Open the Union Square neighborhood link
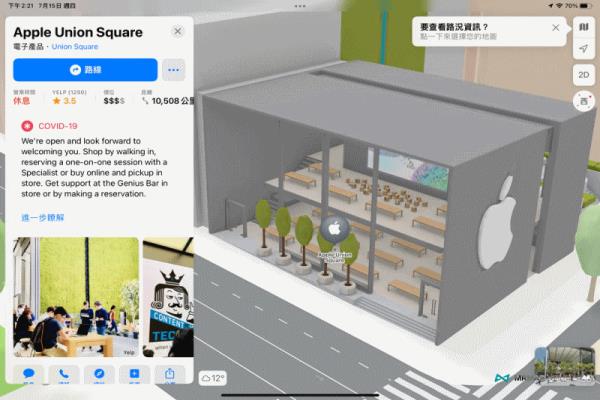Screen dimensions: 600x400 pyautogui.click(x=75, y=46)
